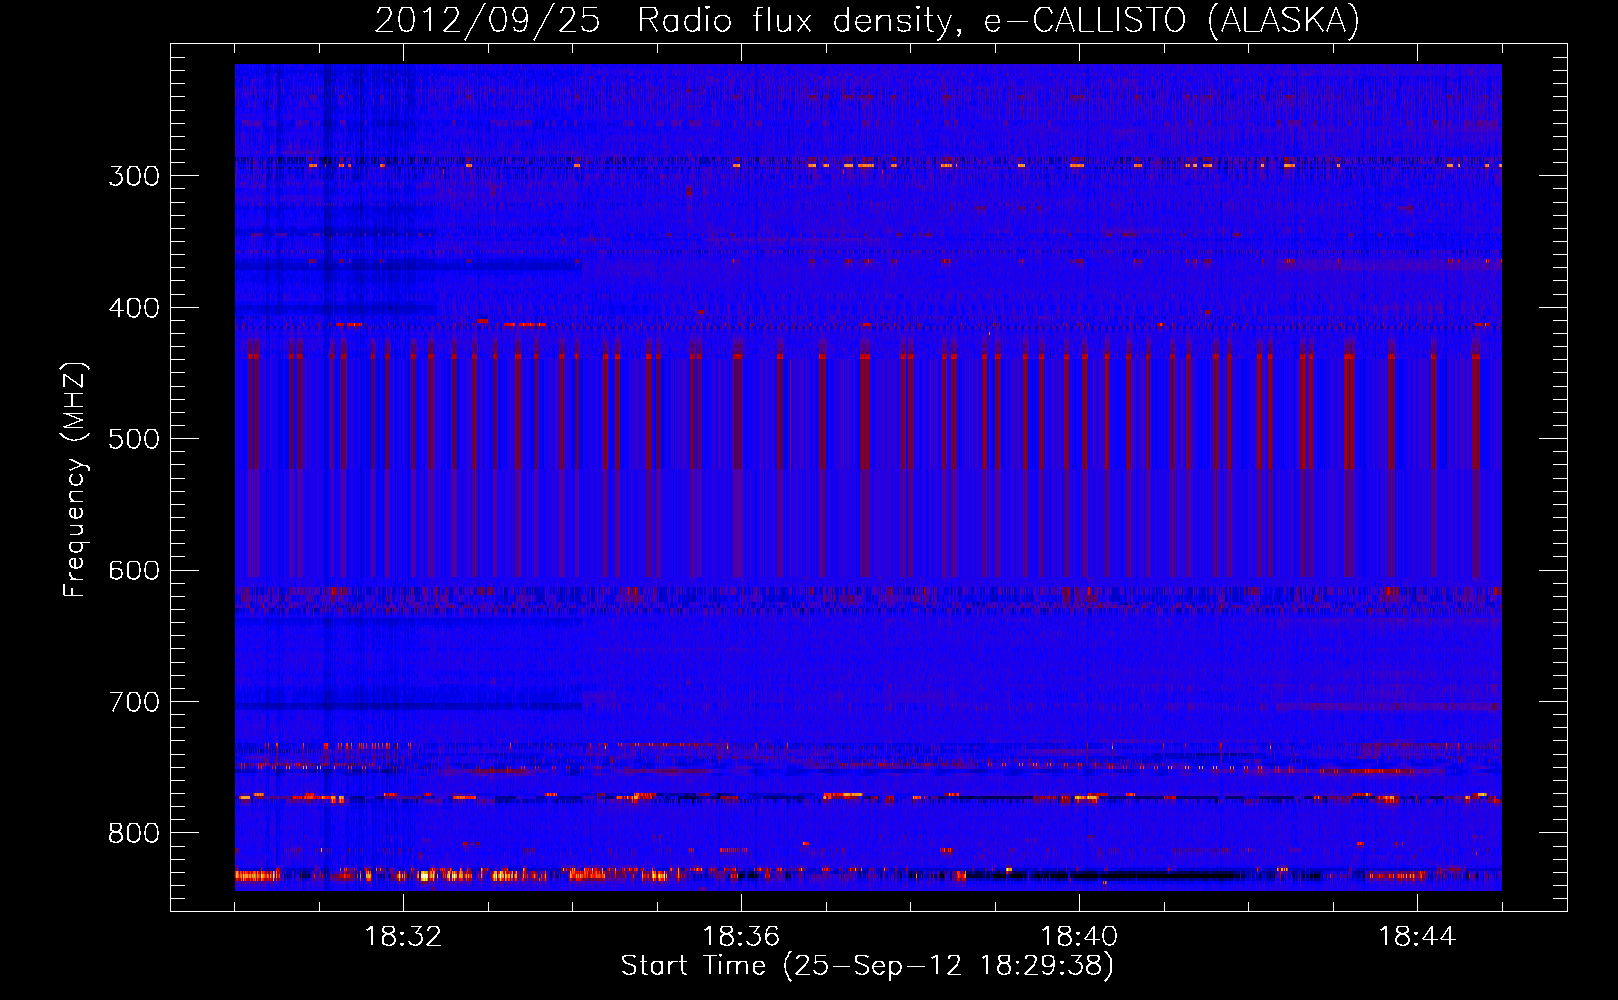
Task: Click the 500 frequency tick label
Action: coord(134,439)
